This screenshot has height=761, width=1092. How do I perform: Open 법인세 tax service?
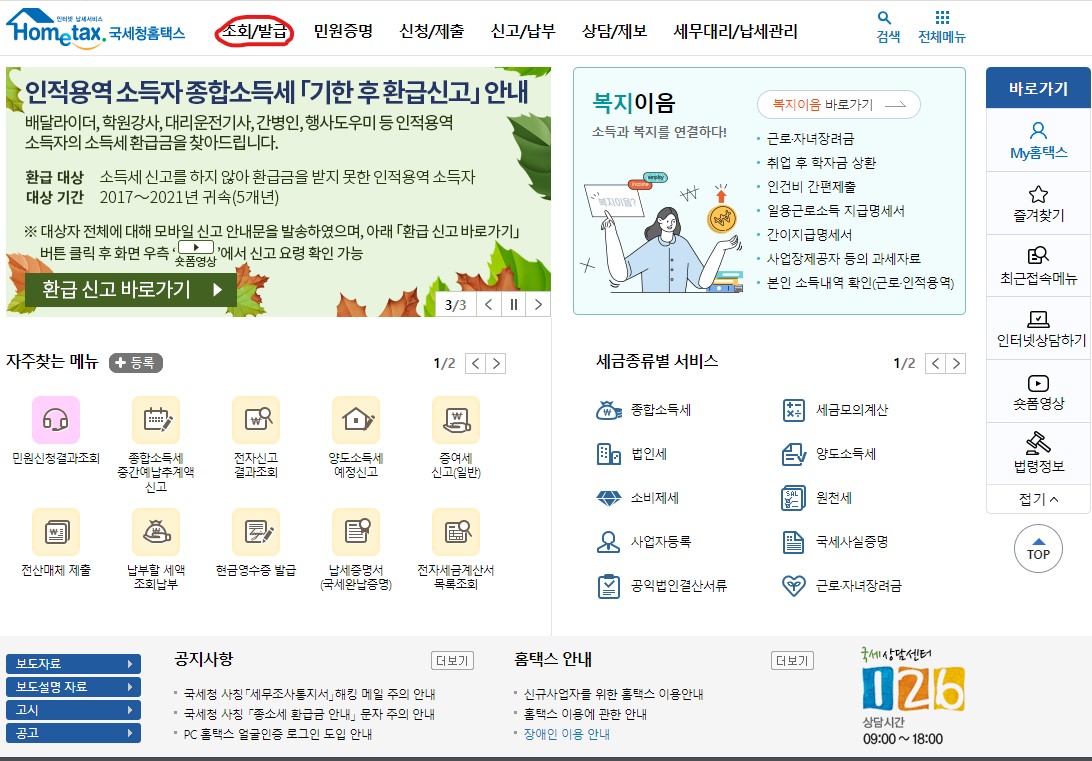click(632, 454)
